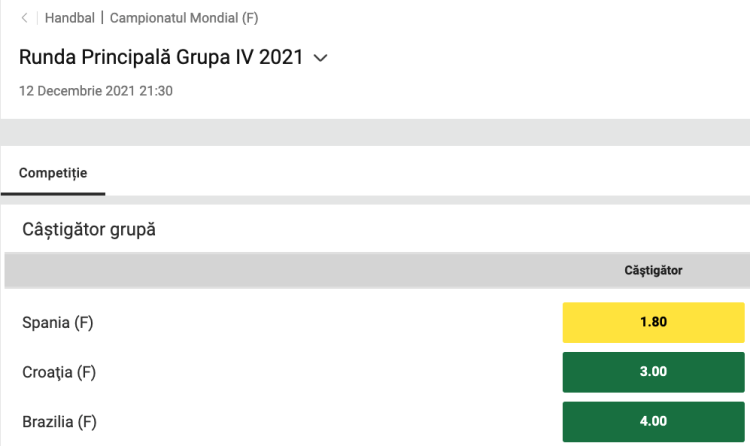Click the breadcrumb divider between Handbal and Campionatul
The height and width of the screenshot is (446, 750).
pyautogui.click(x=102, y=18)
